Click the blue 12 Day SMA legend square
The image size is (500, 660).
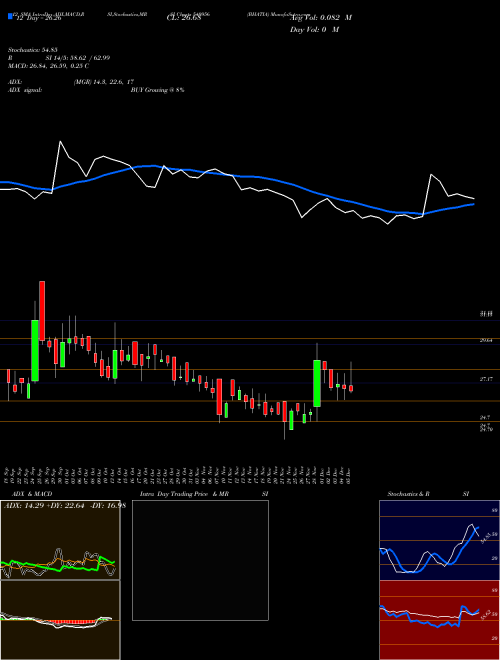[x=10, y=17]
